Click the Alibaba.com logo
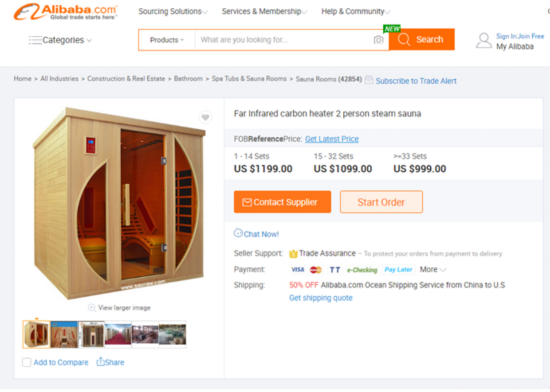Viewport: 550px width, 392px height. point(66,12)
